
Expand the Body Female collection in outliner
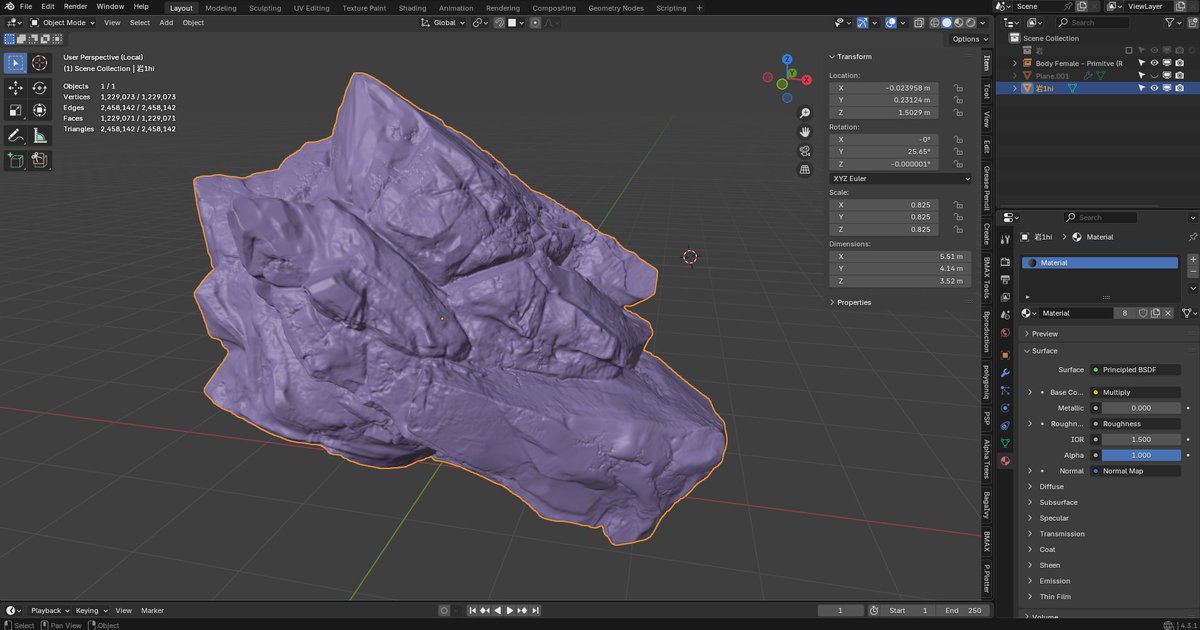pos(1015,63)
